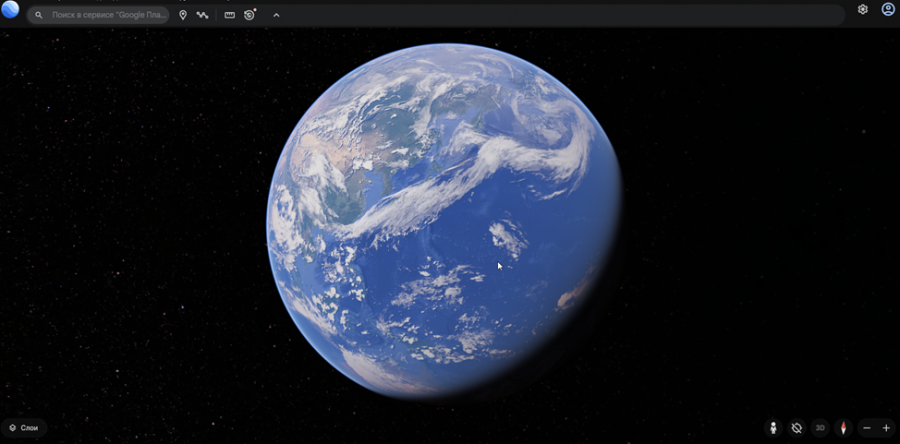The height and width of the screenshot is (444, 900).
Task: Open the user account profile icon
Action: (x=888, y=9)
